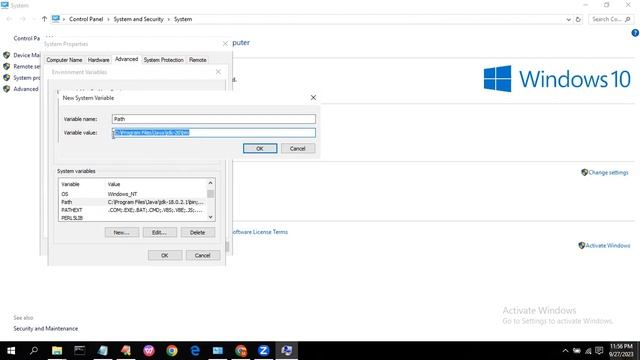The height and width of the screenshot is (360, 640).
Task: Confirm New System Variable with OK
Action: (260, 149)
